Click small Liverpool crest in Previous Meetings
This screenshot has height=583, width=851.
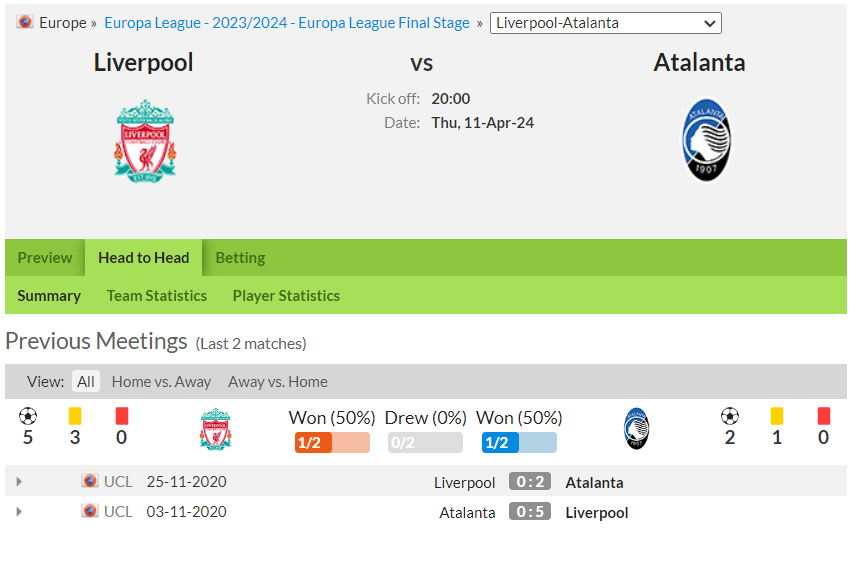pos(215,429)
